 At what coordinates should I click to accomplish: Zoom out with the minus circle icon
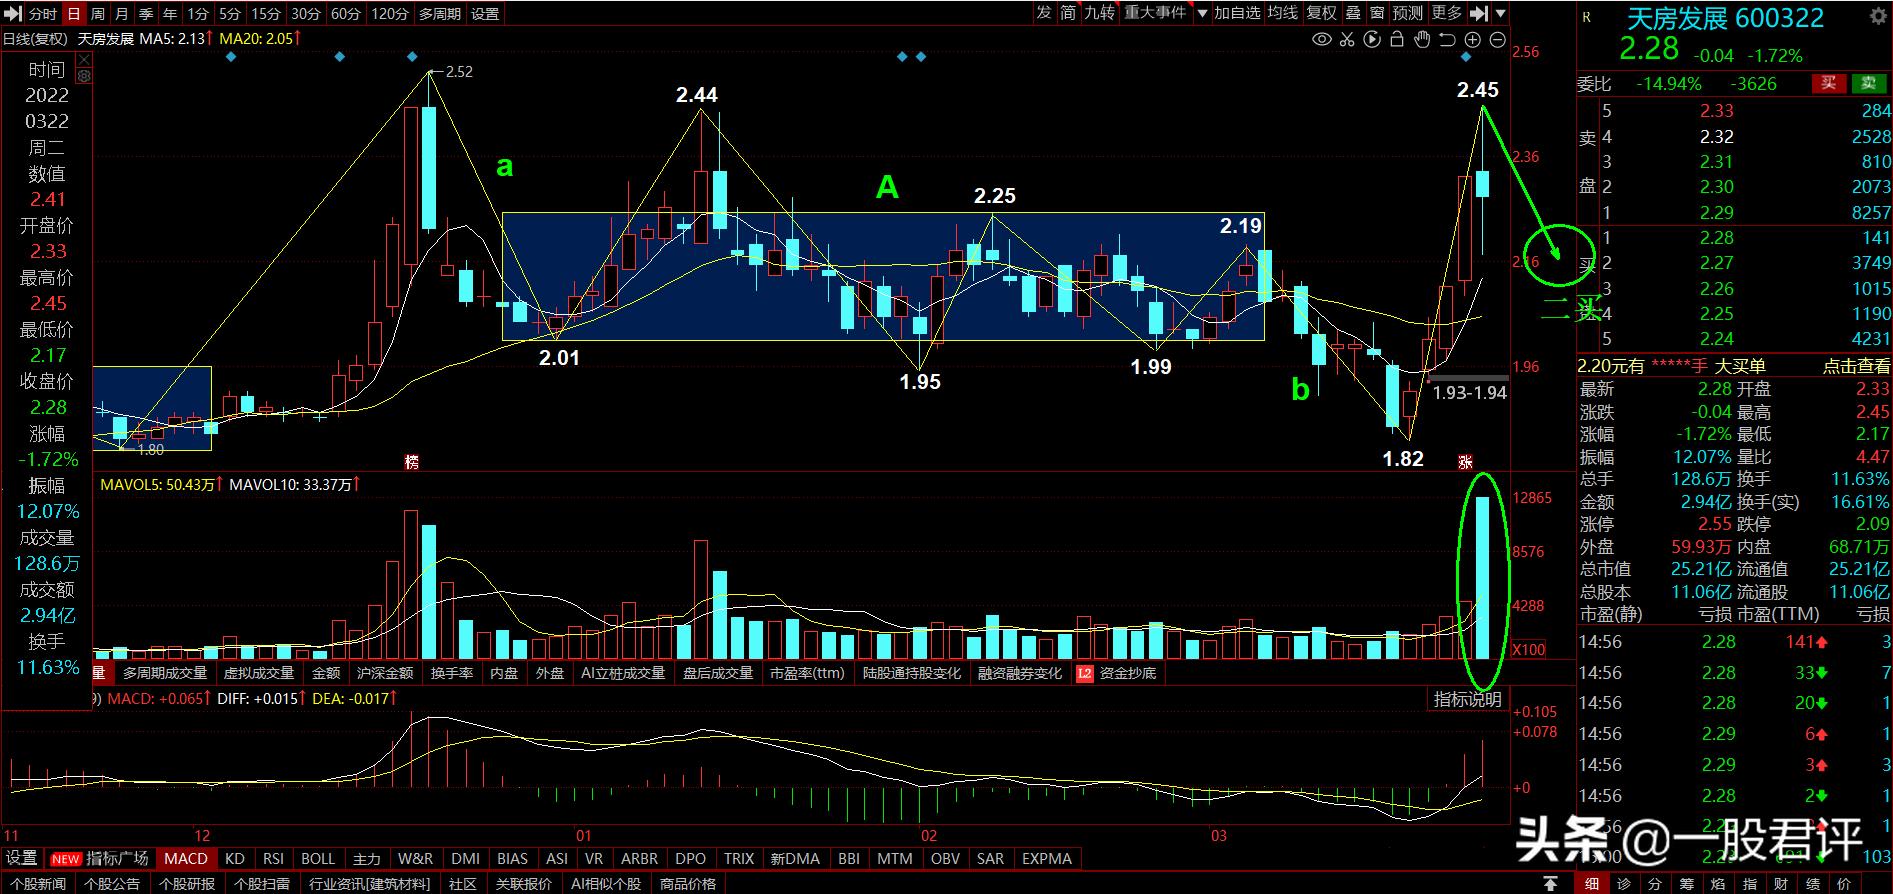point(1497,40)
